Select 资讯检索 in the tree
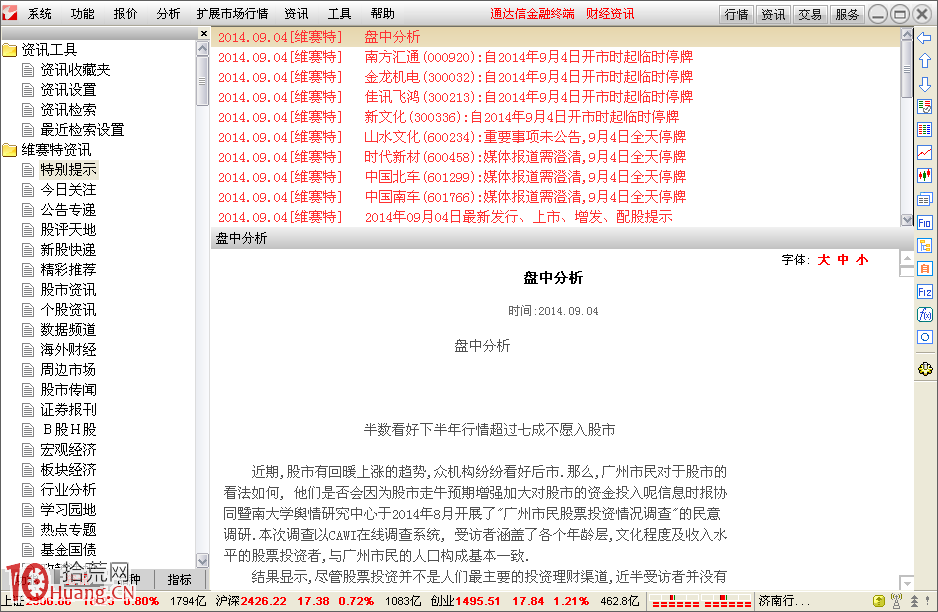This screenshot has width=938, height=612. click(x=68, y=110)
